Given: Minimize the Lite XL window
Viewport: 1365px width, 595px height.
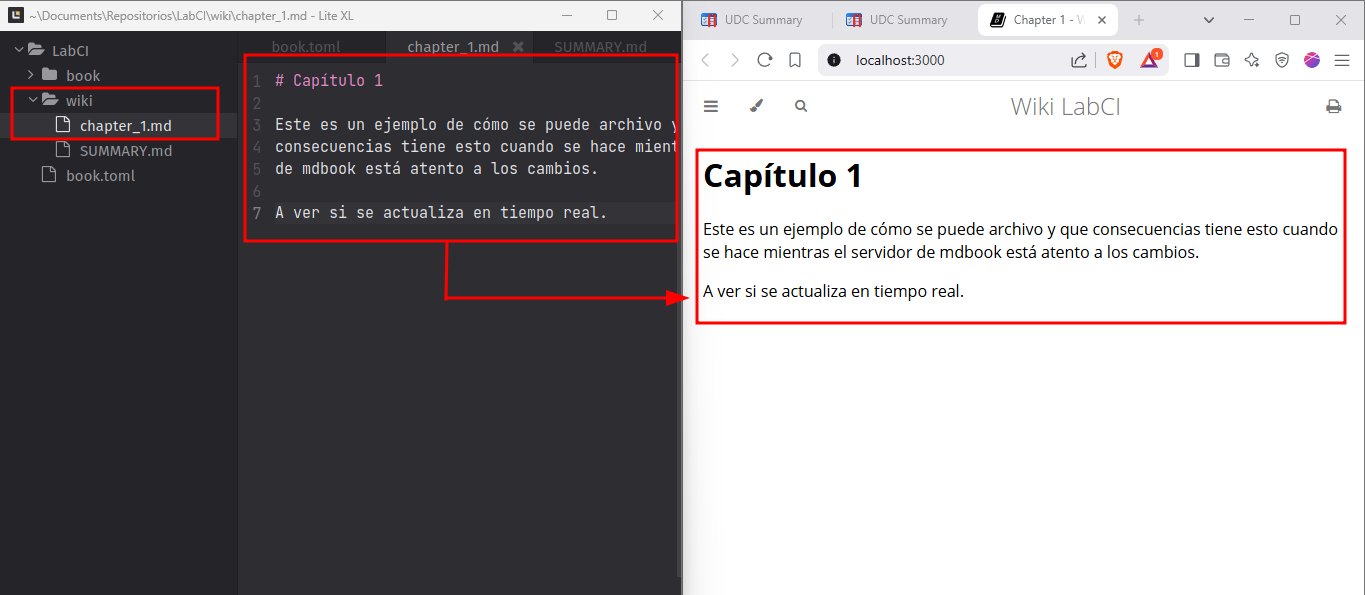Looking at the screenshot, I should (x=566, y=15).
